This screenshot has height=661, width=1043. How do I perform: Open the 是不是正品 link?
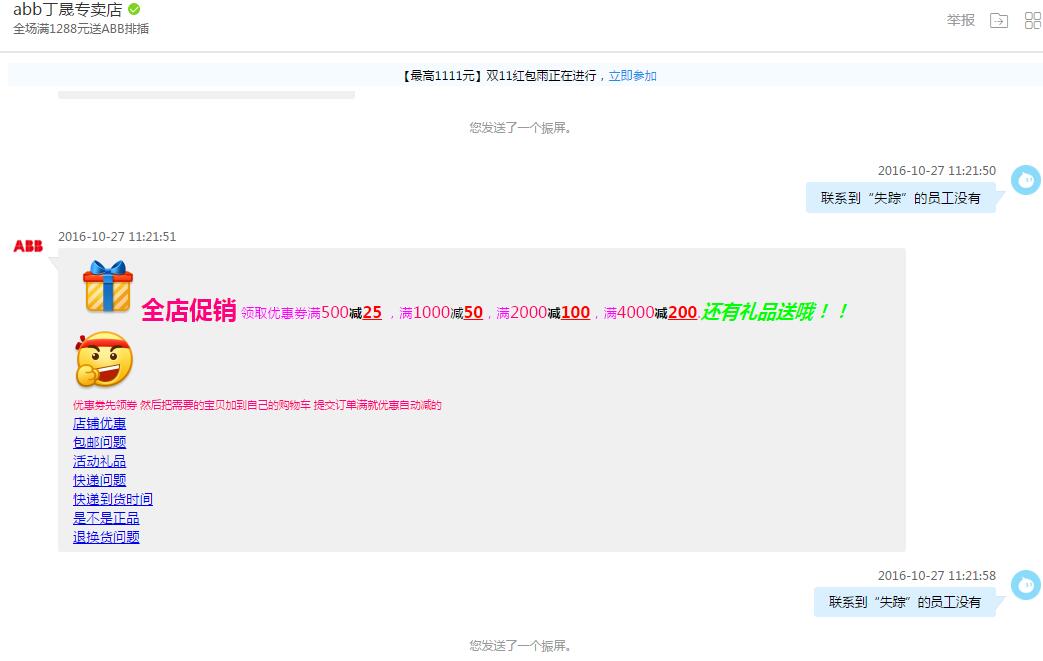click(x=106, y=518)
